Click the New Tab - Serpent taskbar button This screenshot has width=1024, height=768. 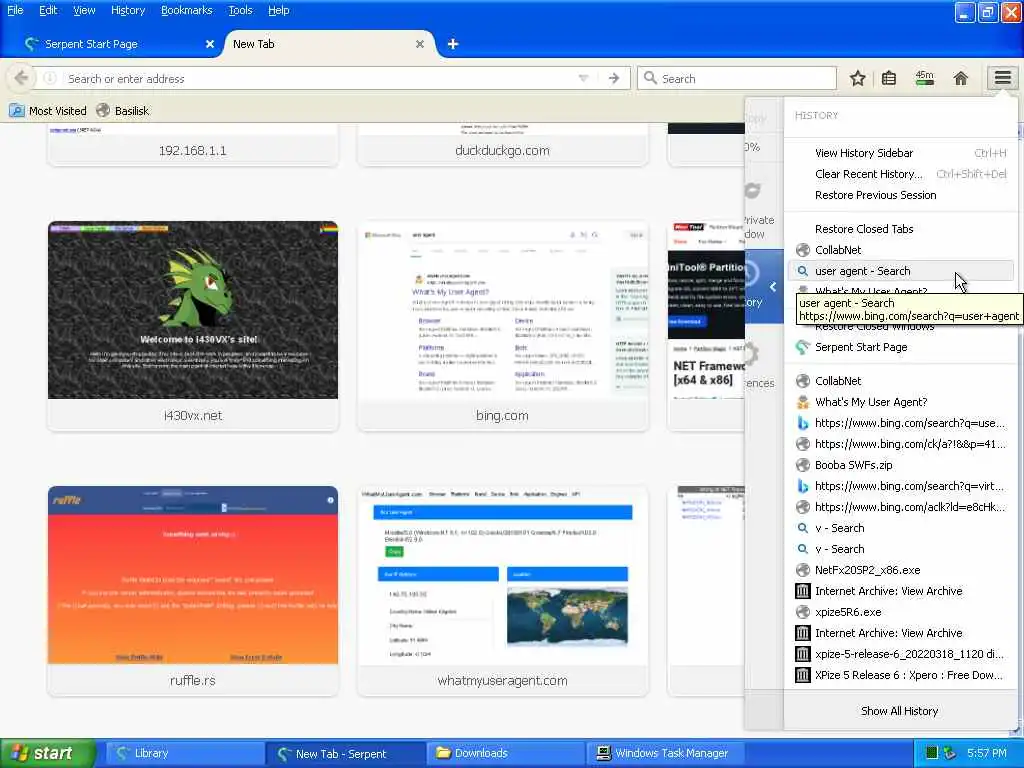click(x=344, y=753)
